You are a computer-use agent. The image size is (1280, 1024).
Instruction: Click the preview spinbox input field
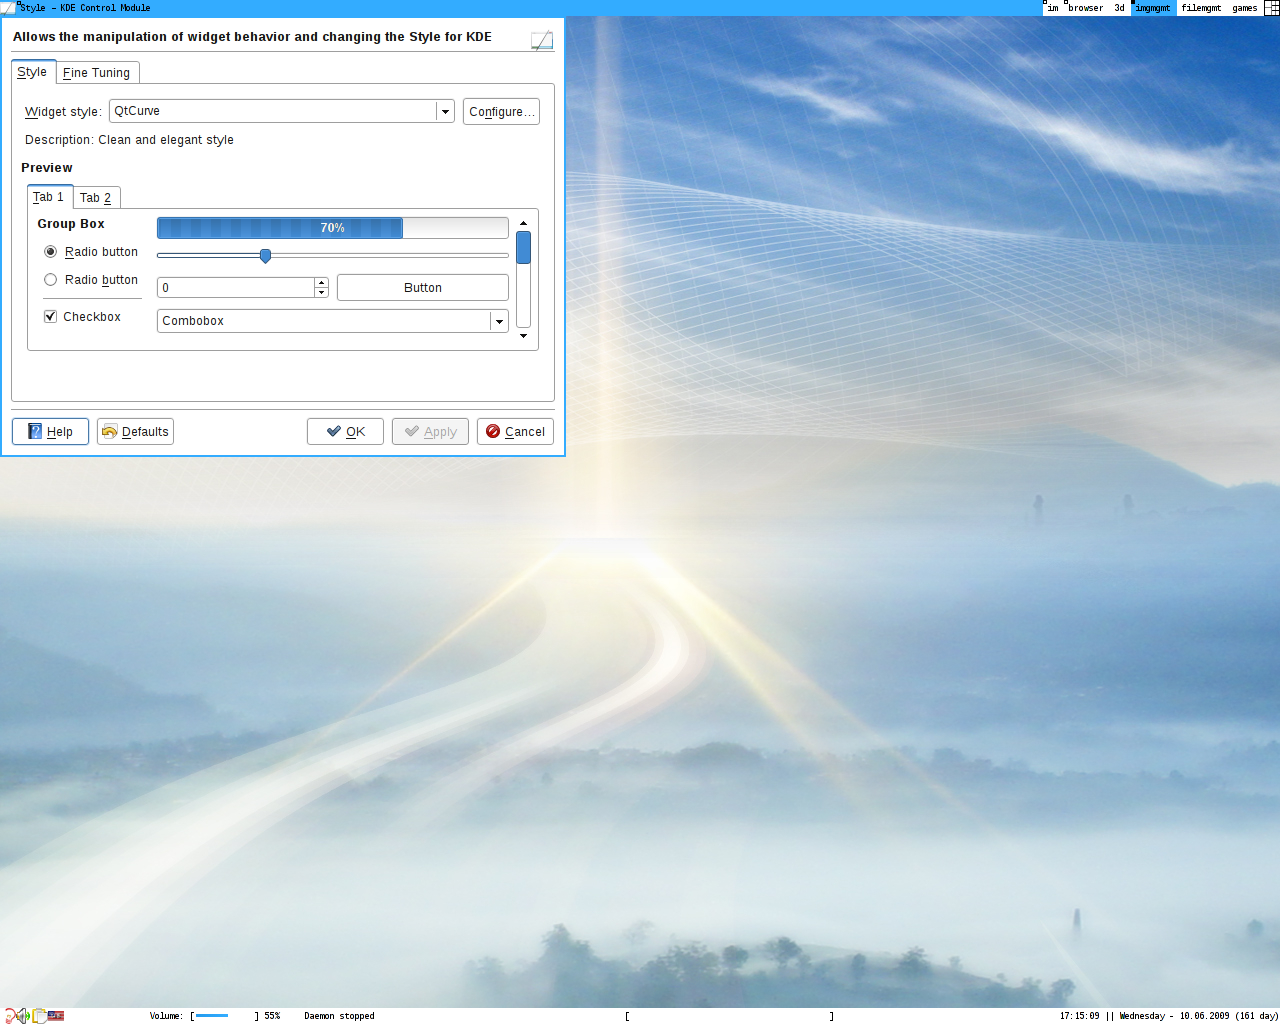pos(236,288)
